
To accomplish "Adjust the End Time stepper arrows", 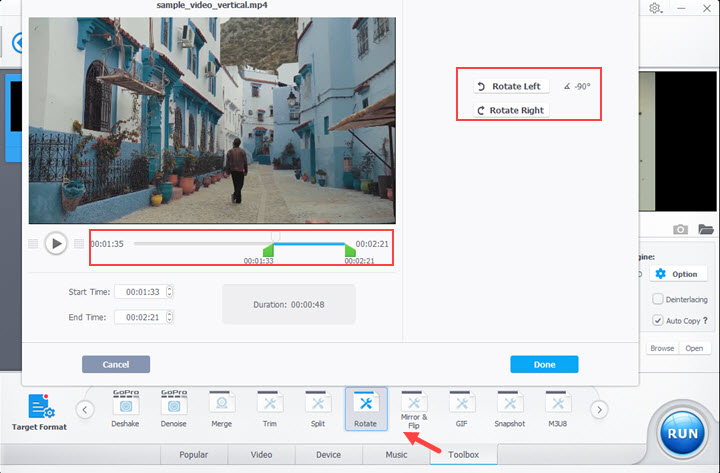I will (169, 317).
